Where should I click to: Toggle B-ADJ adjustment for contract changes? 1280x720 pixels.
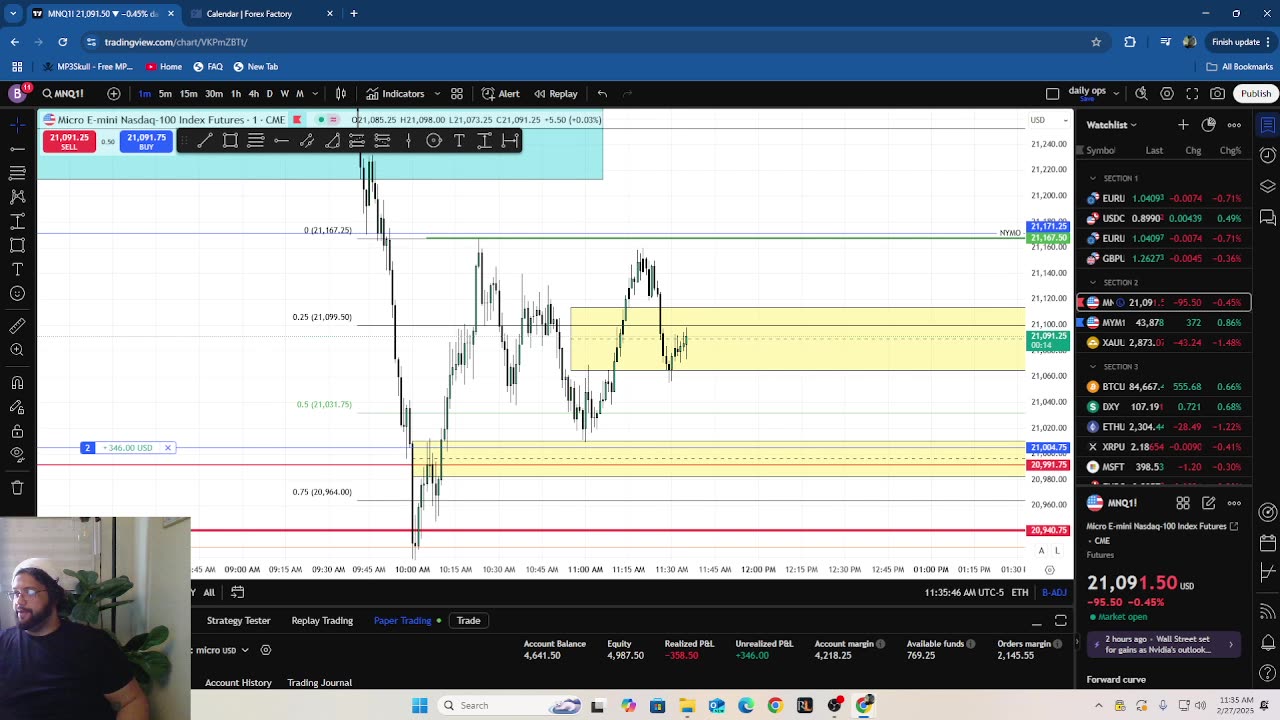(1054, 592)
